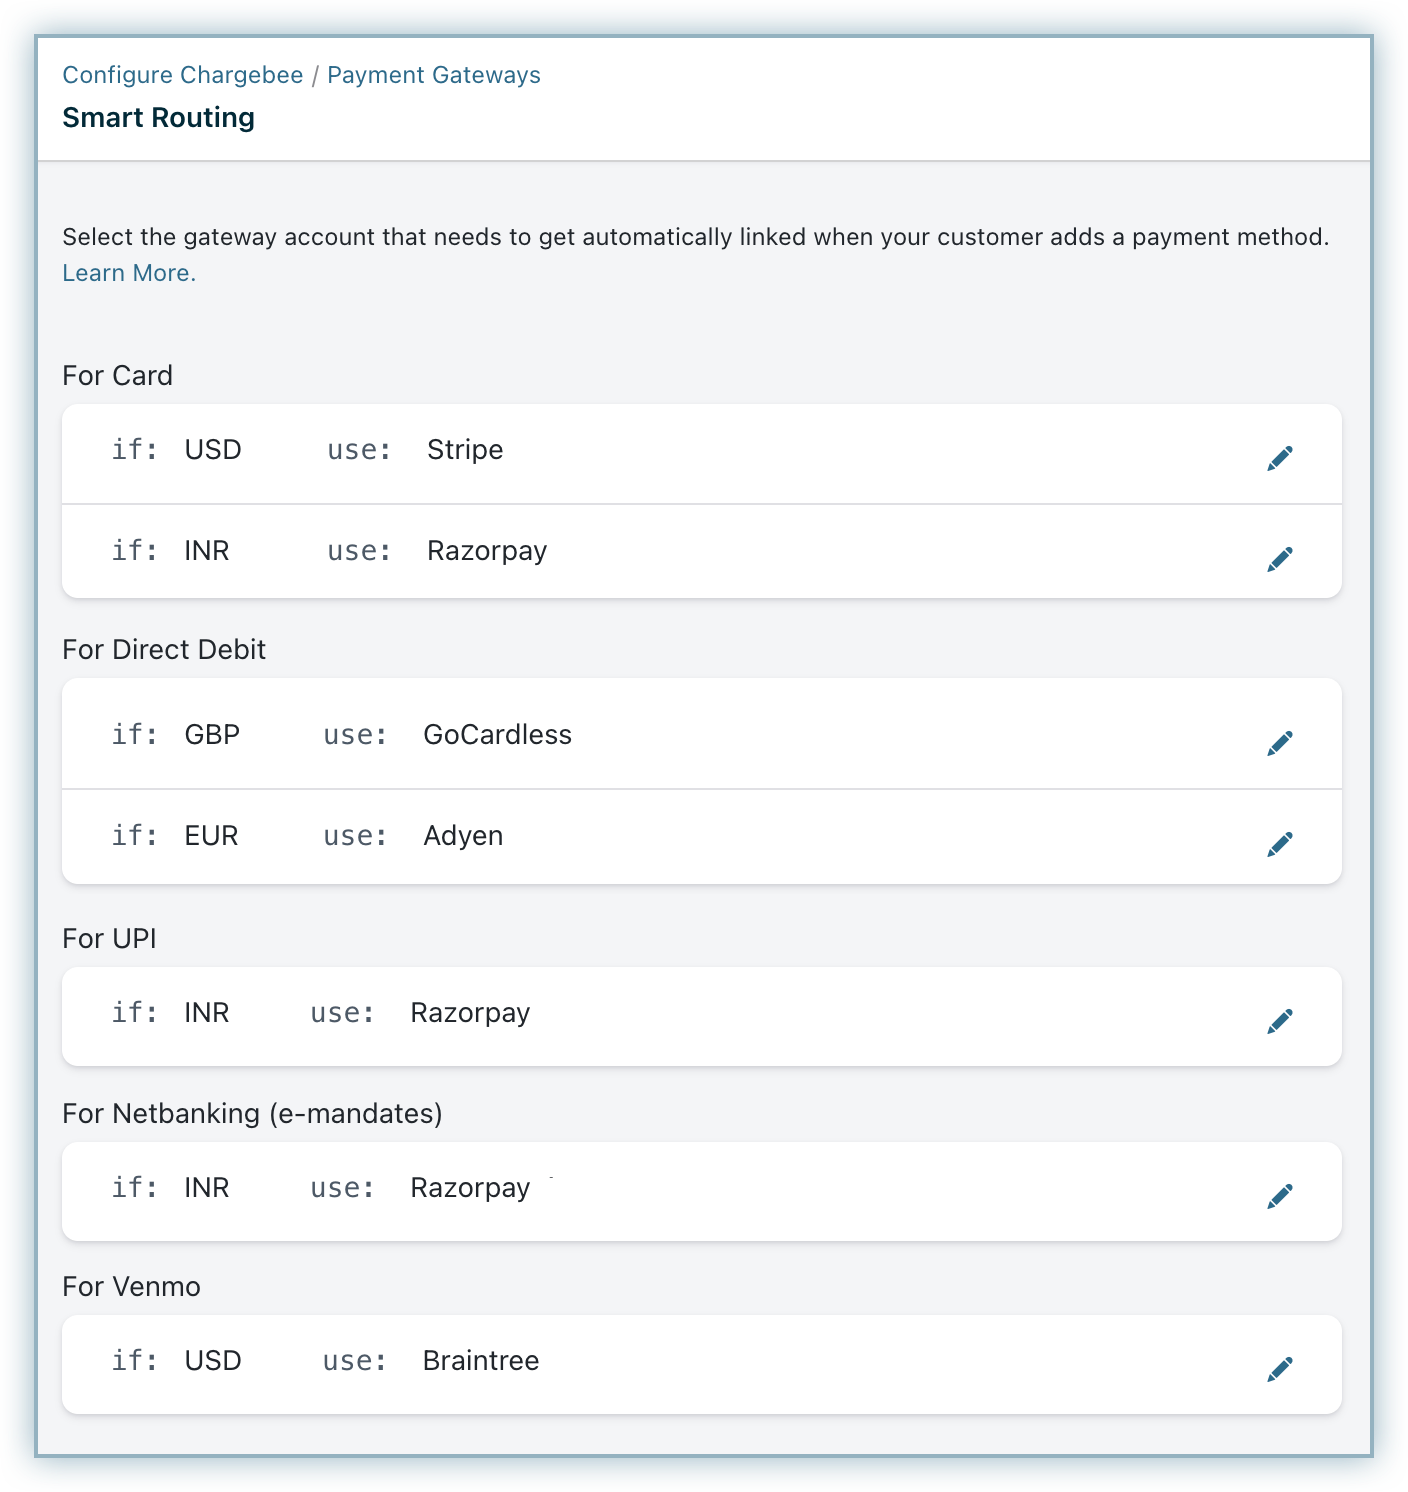
Task: Edit the Card INR Razorpay rule
Action: [1279, 559]
